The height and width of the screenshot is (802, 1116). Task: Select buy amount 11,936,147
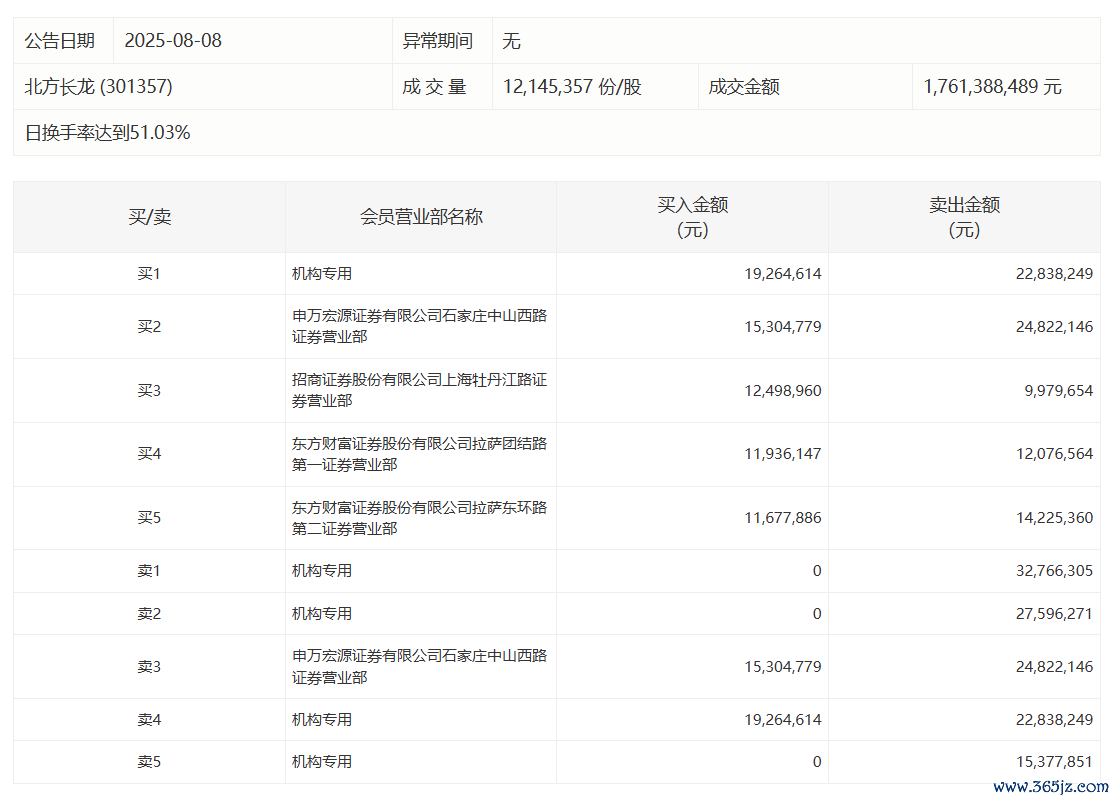tap(783, 453)
